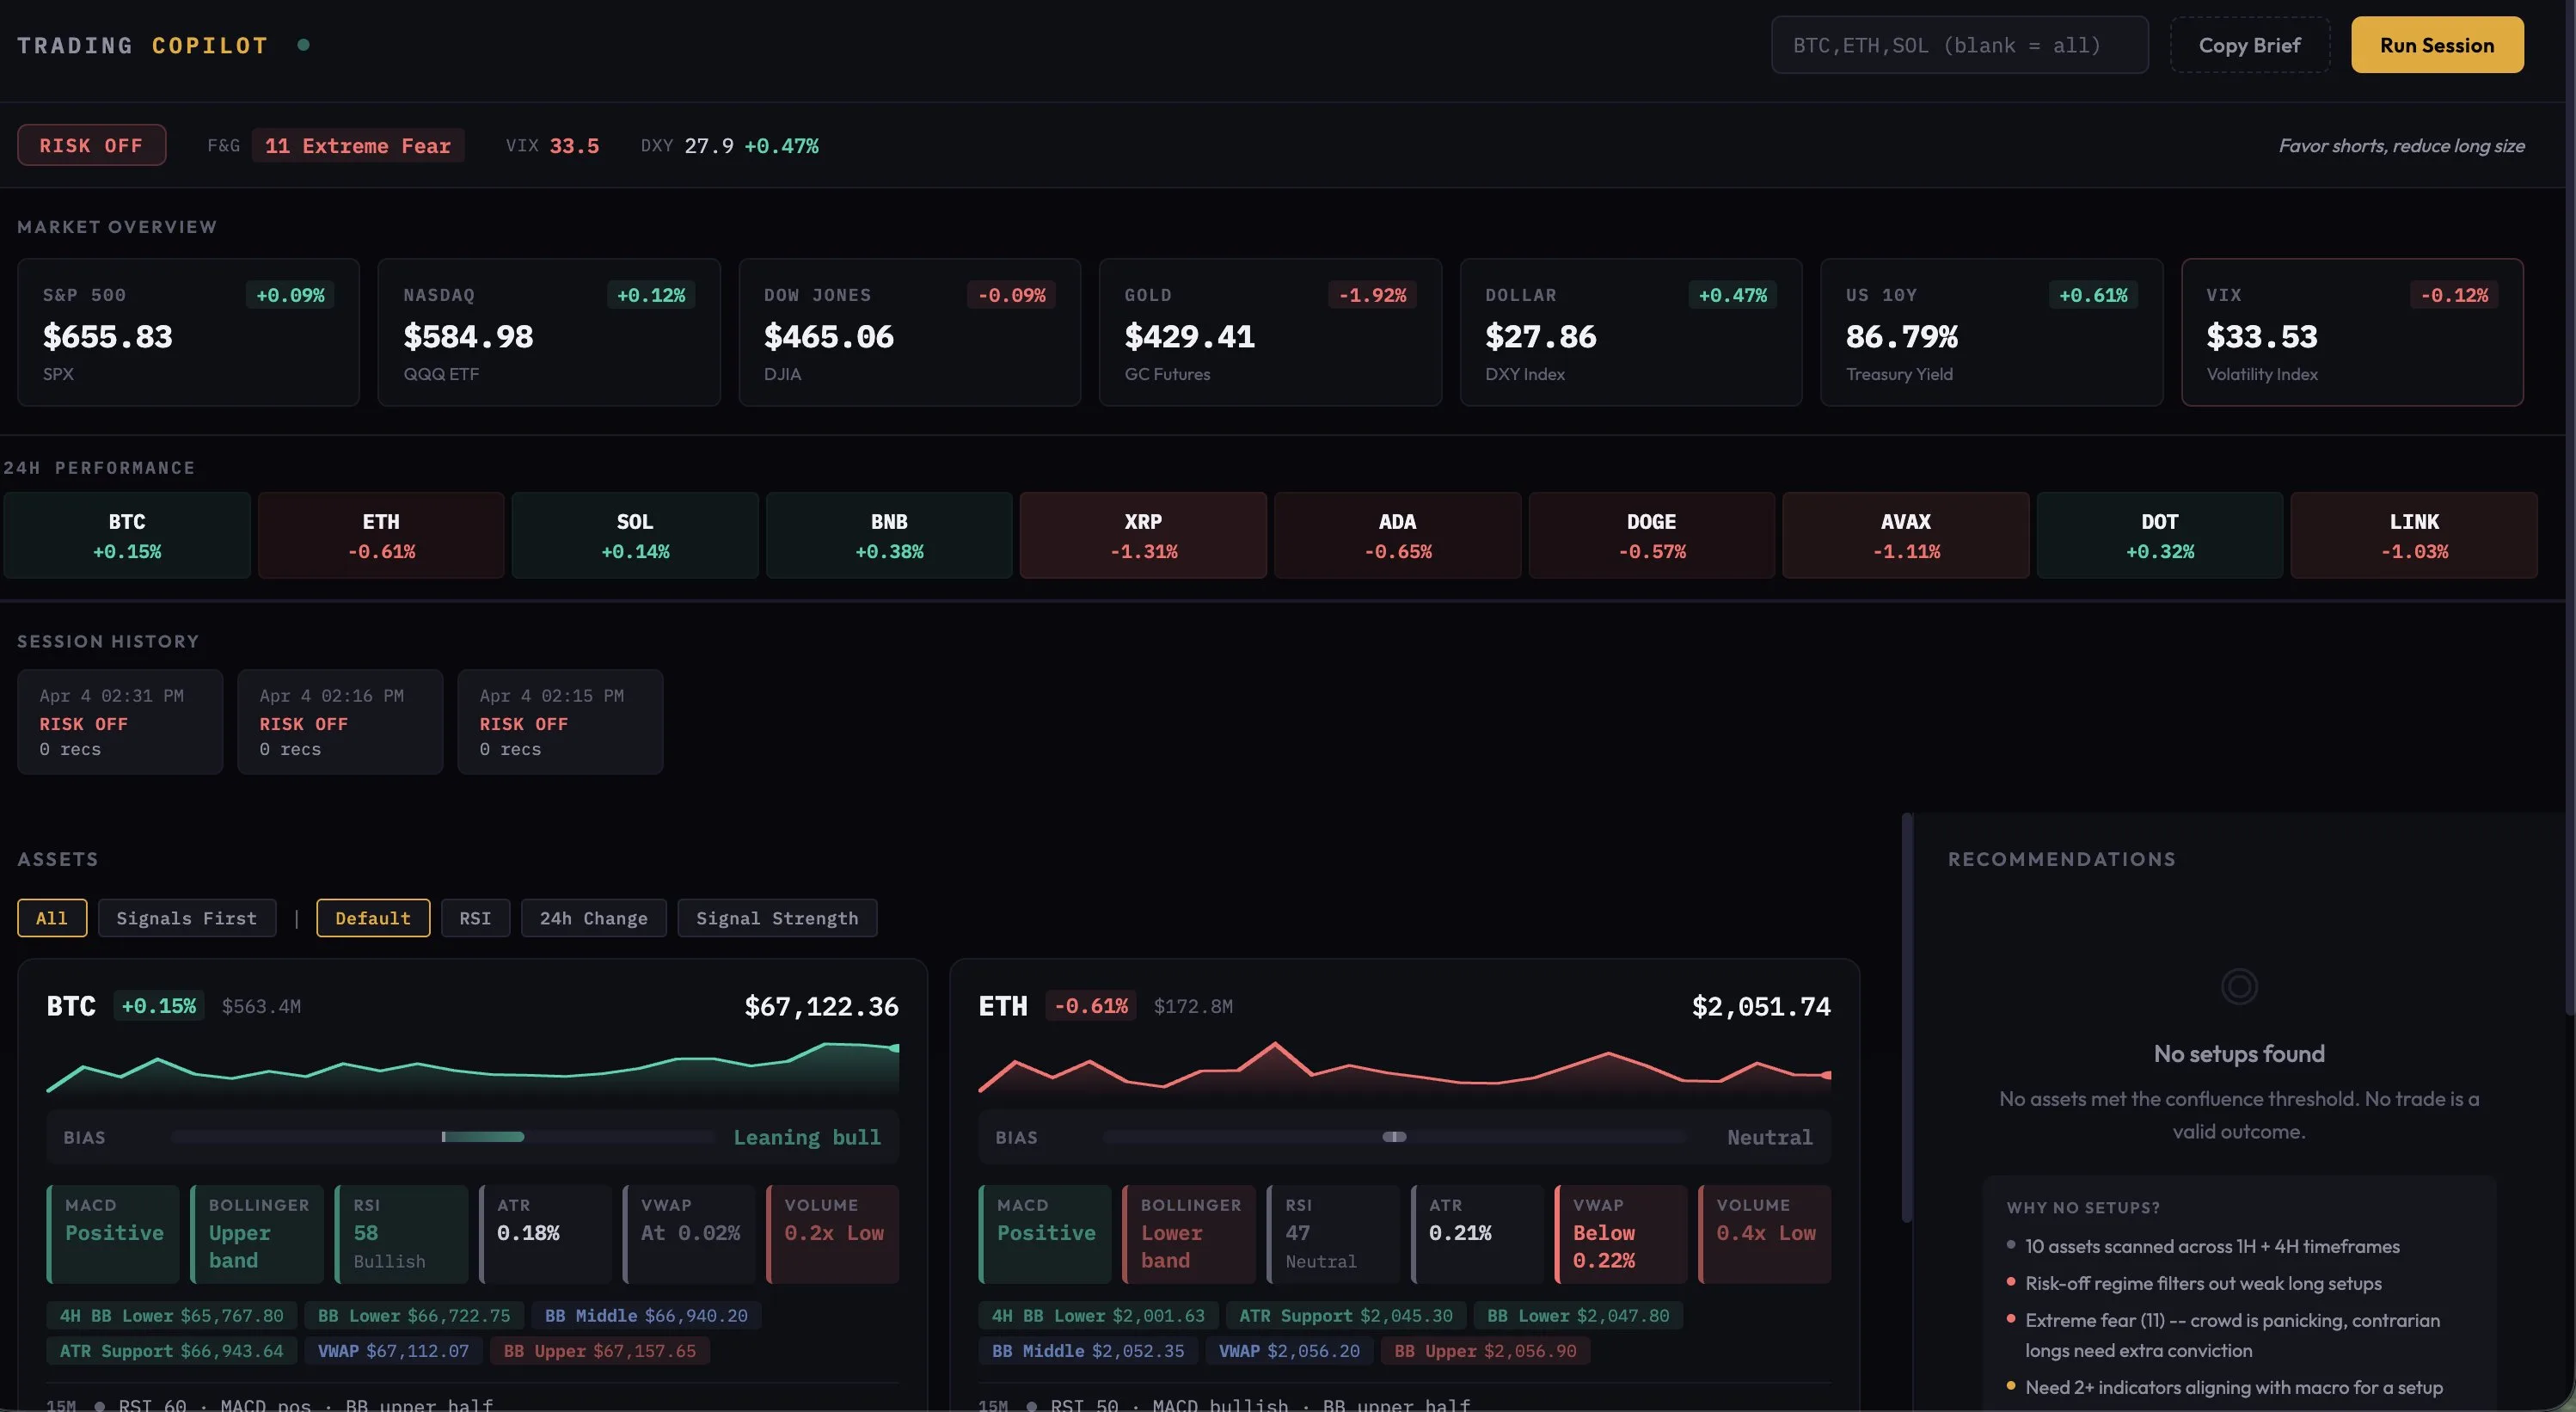This screenshot has height=1412, width=2576.
Task: Focus the asset symbols input field
Action: [1959, 45]
